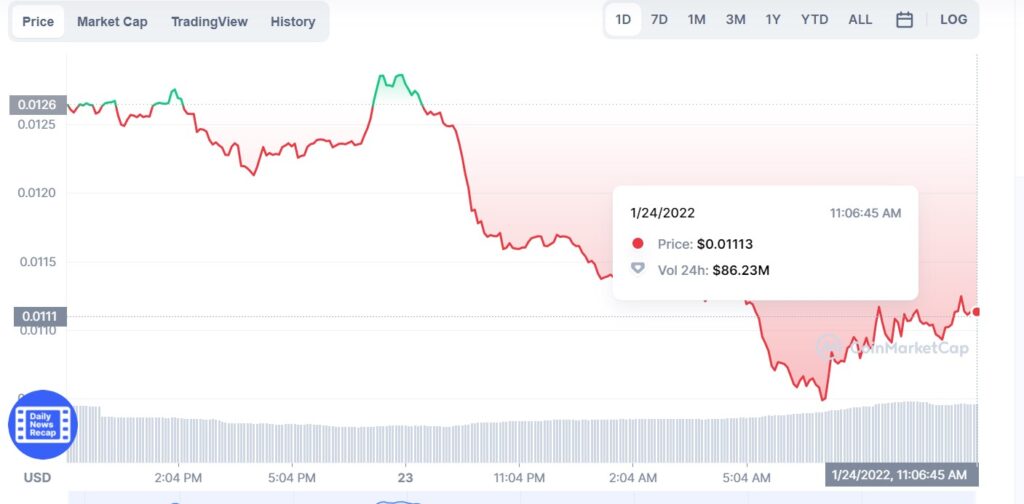Open the Daily News Recap widget
This screenshot has height=504, width=1024.
[x=42, y=425]
